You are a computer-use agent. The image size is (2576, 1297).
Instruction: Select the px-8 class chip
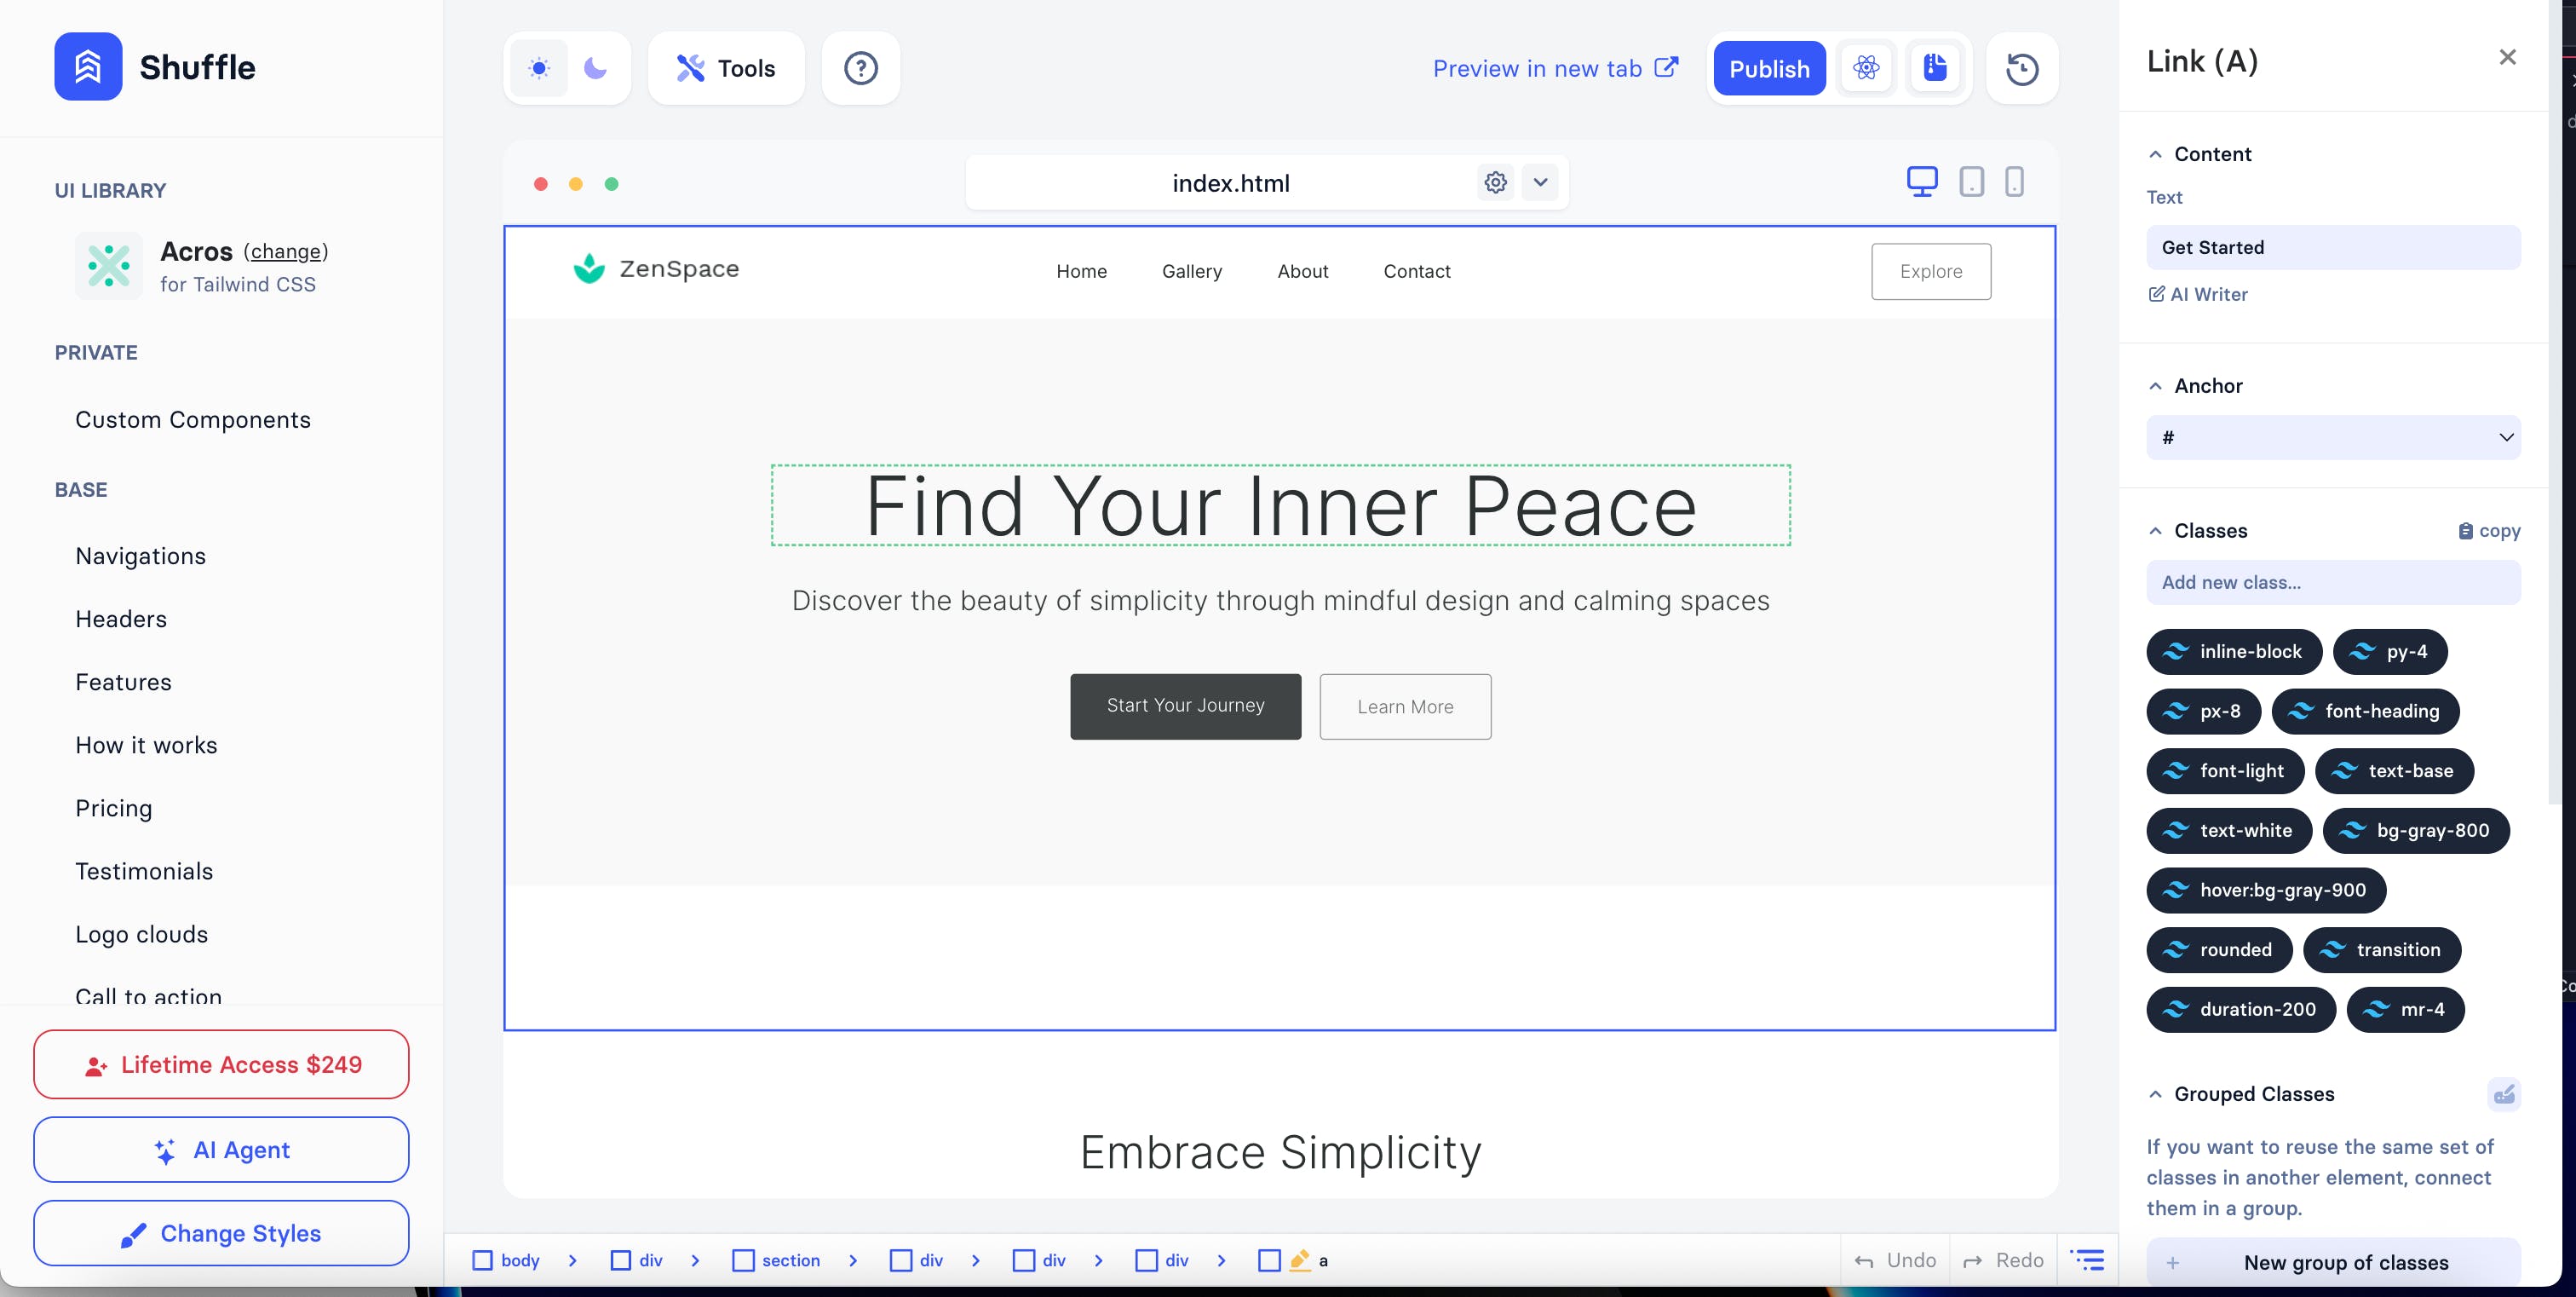(x=2203, y=711)
